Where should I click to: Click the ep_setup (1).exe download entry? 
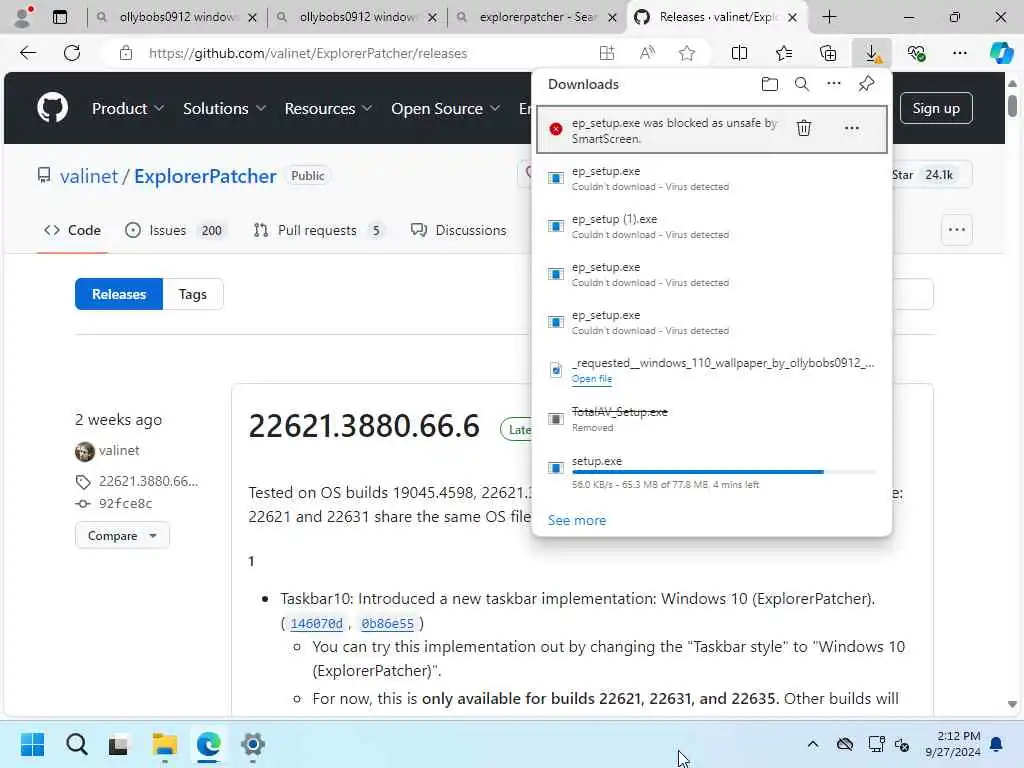[712, 226]
